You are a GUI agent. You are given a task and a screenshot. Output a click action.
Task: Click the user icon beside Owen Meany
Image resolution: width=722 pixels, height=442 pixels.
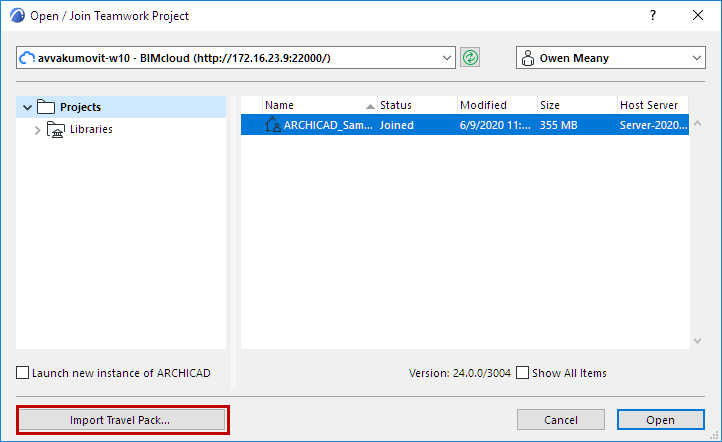click(528, 58)
